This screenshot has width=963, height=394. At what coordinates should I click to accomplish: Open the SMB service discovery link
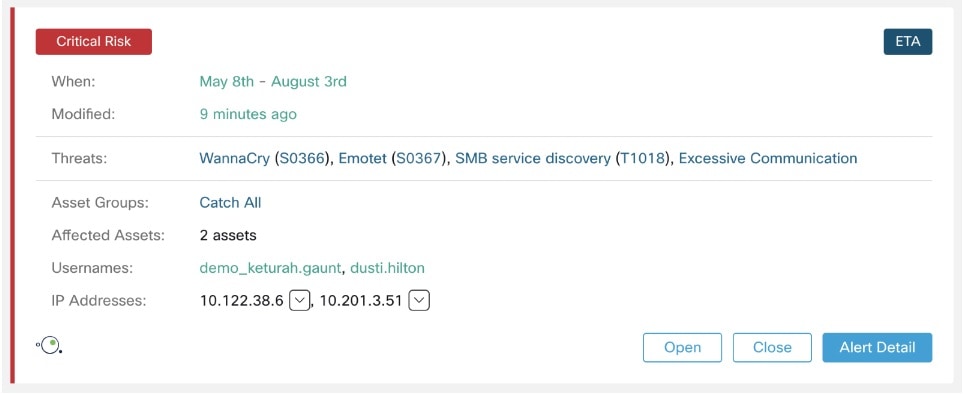pos(532,158)
